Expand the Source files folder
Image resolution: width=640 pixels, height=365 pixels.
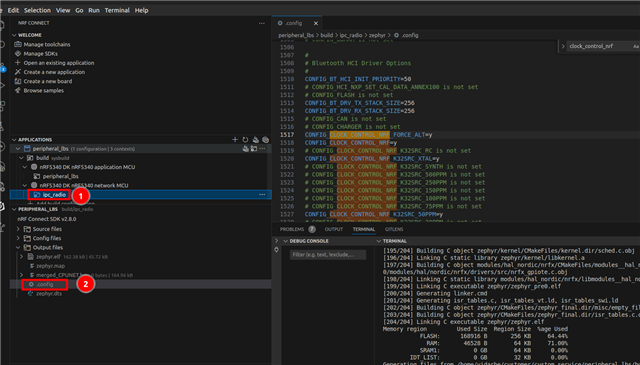tap(18, 229)
